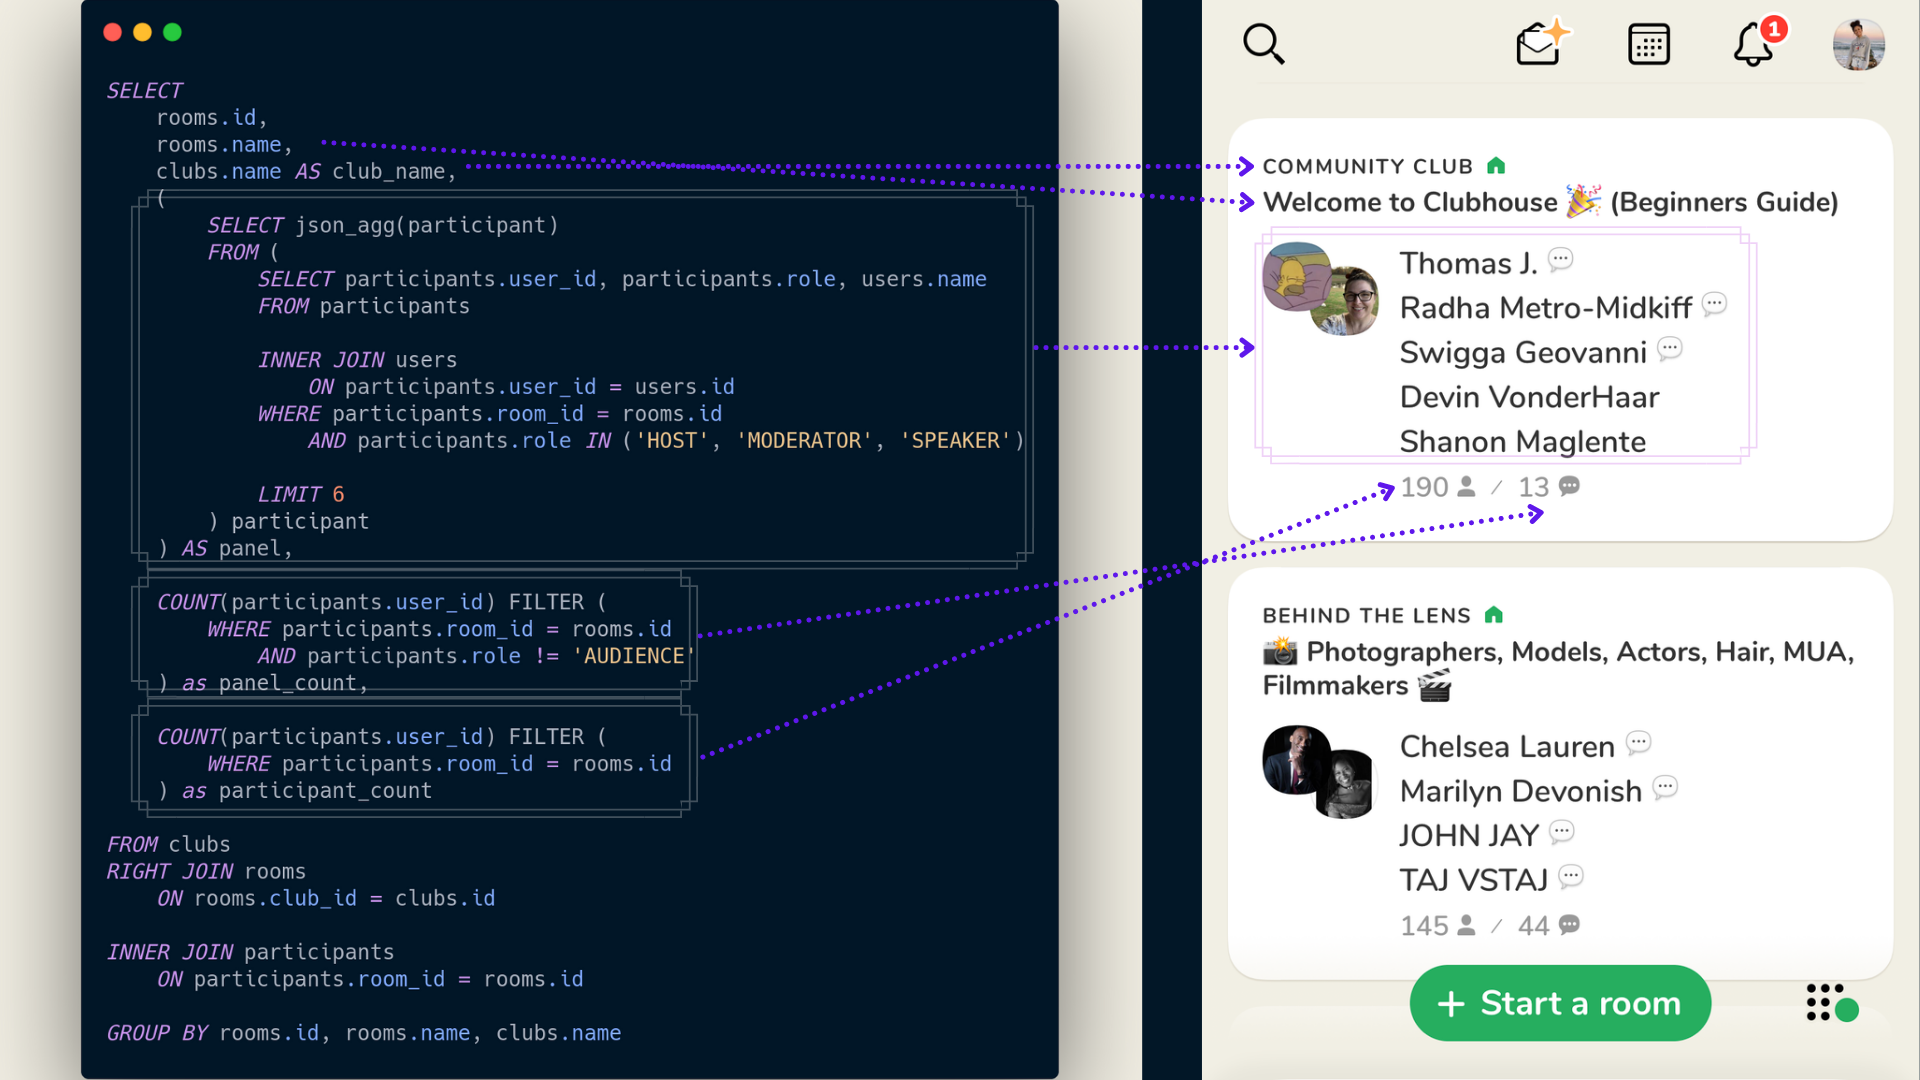
Task: Click the 145 participants count
Action: click(x=1424, y=926)
